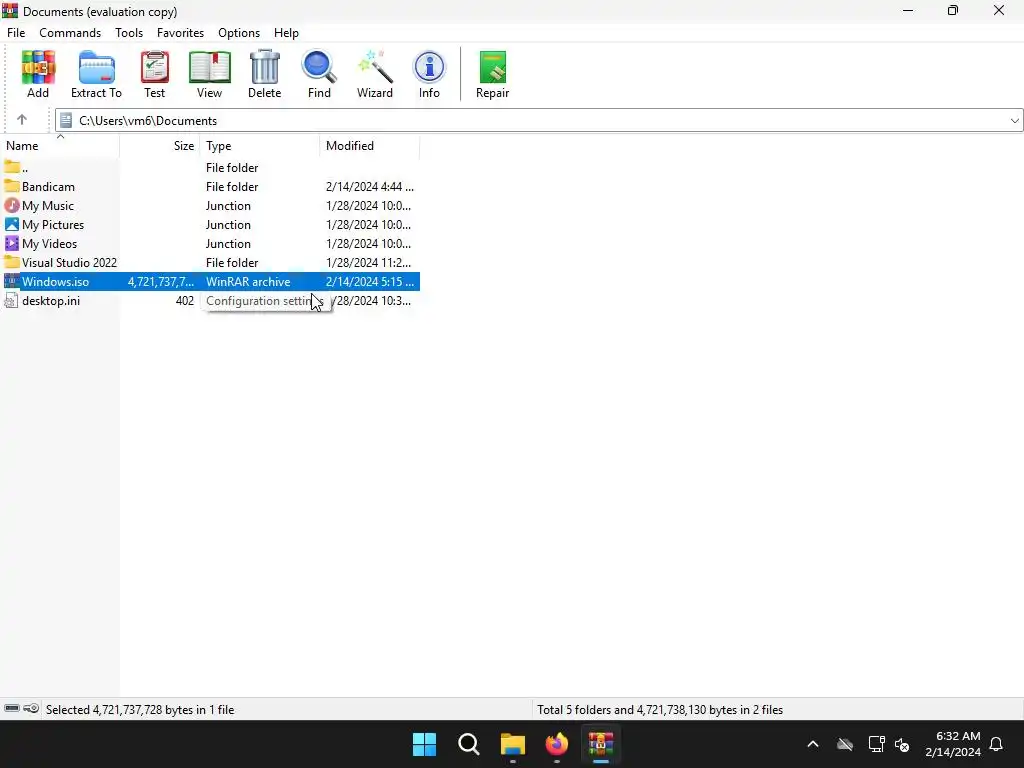Select Visual Studio 2022 folder name
The image size is (1024, 768).
tap(69, 263)
